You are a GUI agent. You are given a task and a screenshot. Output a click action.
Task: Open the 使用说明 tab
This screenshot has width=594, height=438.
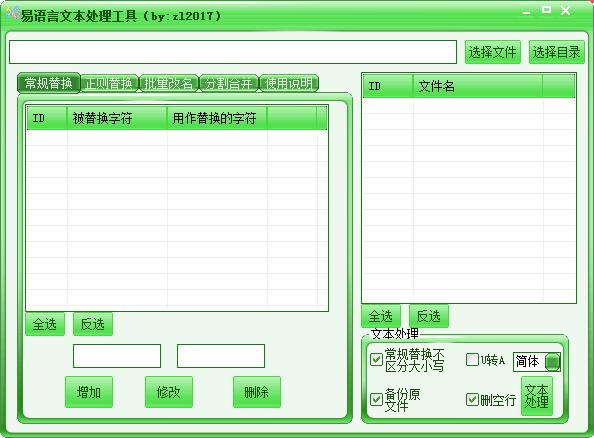click(289, 83)
